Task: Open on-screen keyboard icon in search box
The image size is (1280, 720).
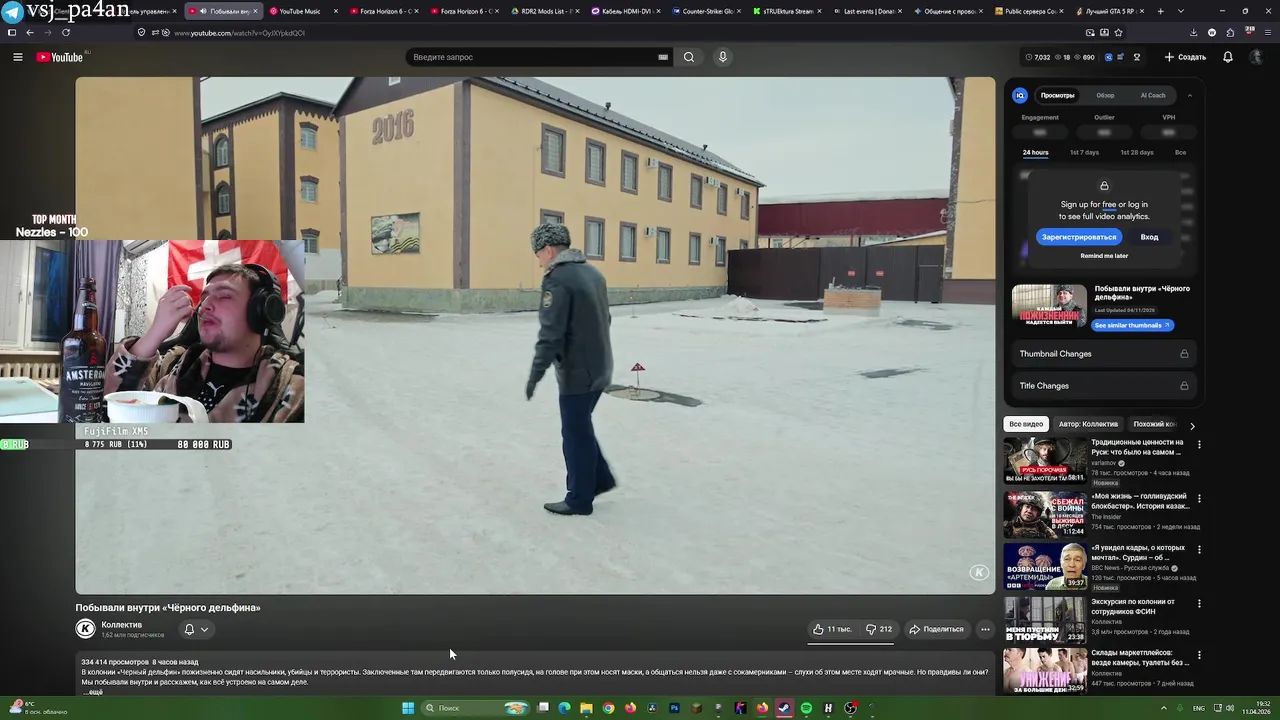Action: pos(663,57)
